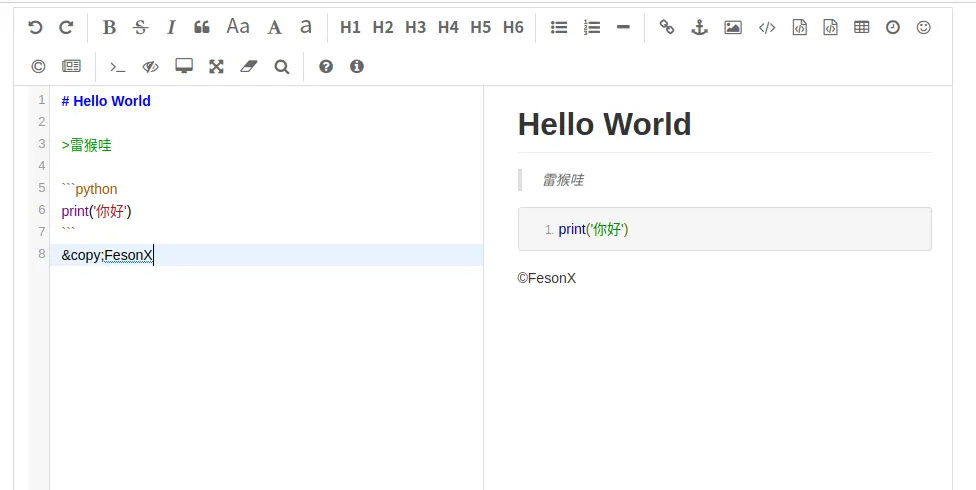Click the '```python' source line
The height and width of the screenshot is (490, 976).
pos(89,189)
